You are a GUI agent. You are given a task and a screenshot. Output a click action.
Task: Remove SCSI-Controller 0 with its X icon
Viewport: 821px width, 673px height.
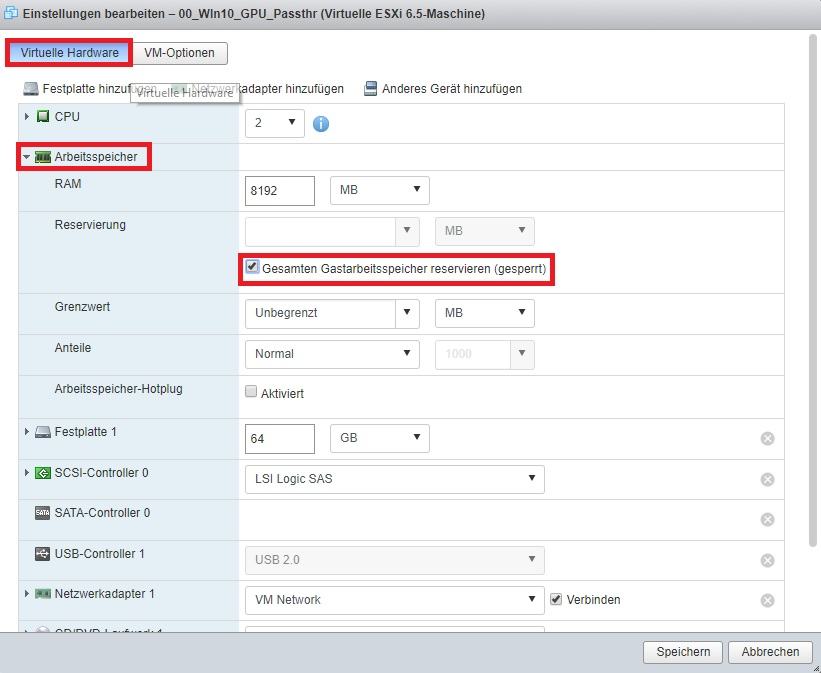click(x=768, y=479)
